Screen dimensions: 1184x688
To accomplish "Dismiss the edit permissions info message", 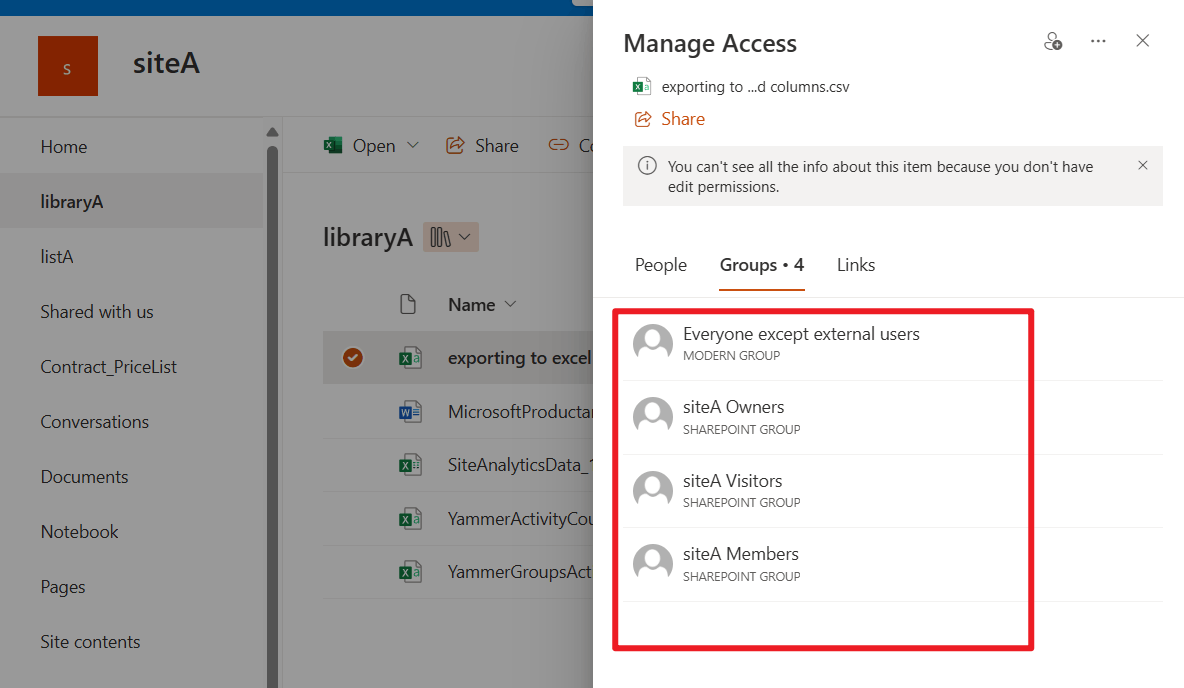I will click(1143, 166).
